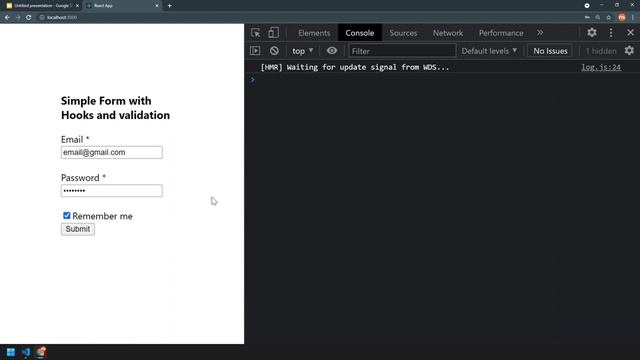
Task: Focus the console Filter field
Action: (402, 51)
